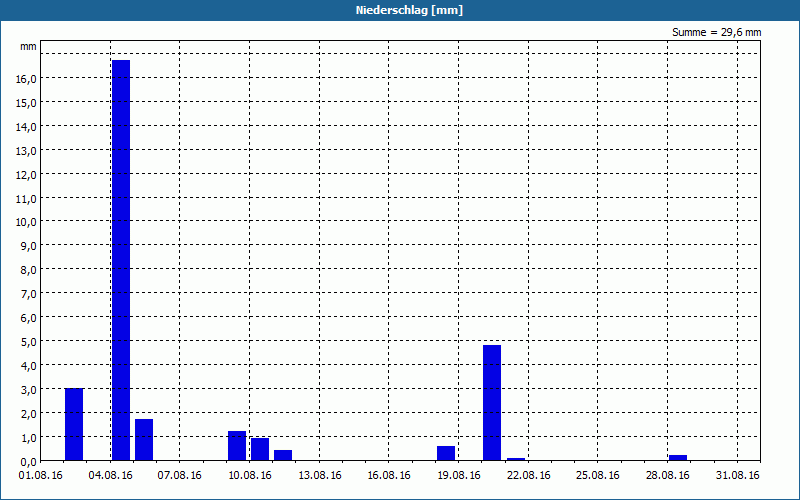Select the 0,6 mm bar just before 19.08.16

446,453
